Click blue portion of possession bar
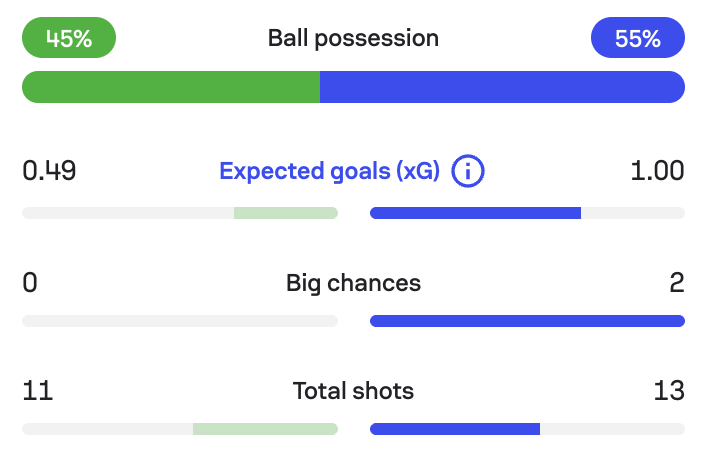 [x=502, y=87]
